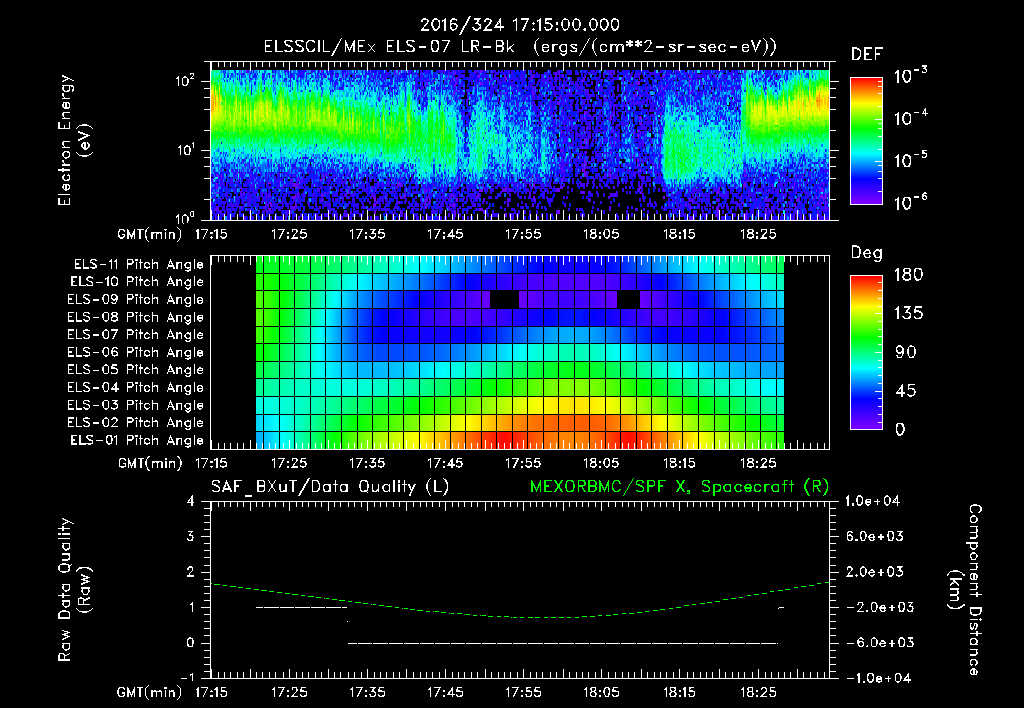
Task: Click "GMT(min)" label under the data quality plot
Action: (150, 692)
